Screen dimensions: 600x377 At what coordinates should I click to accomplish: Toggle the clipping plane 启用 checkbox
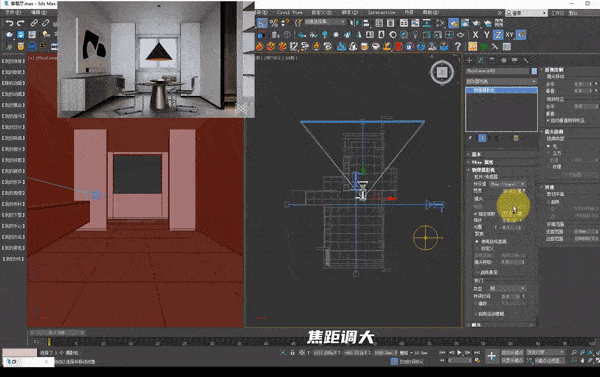548,202
